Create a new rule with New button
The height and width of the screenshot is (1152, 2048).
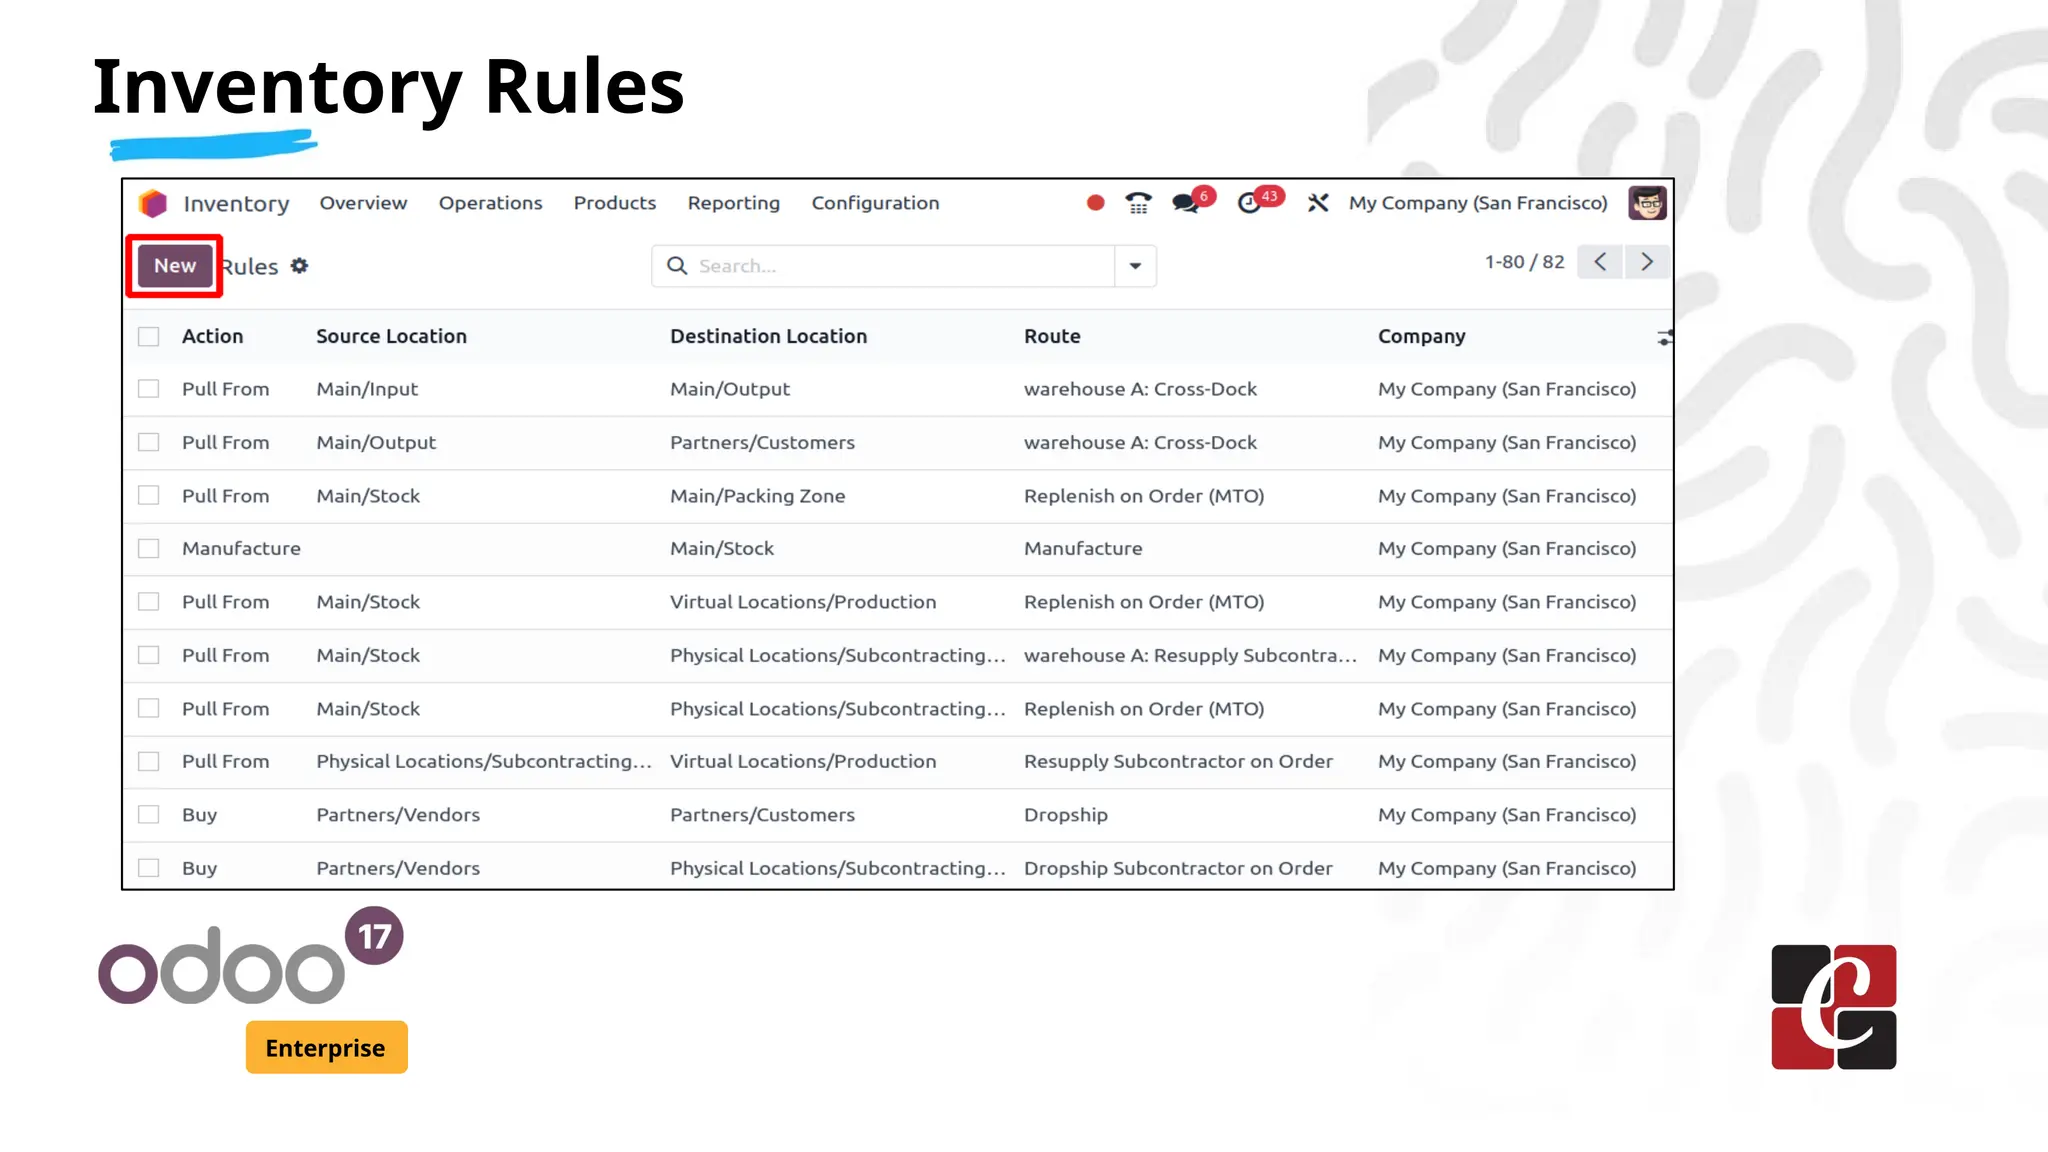click(175, 266)
